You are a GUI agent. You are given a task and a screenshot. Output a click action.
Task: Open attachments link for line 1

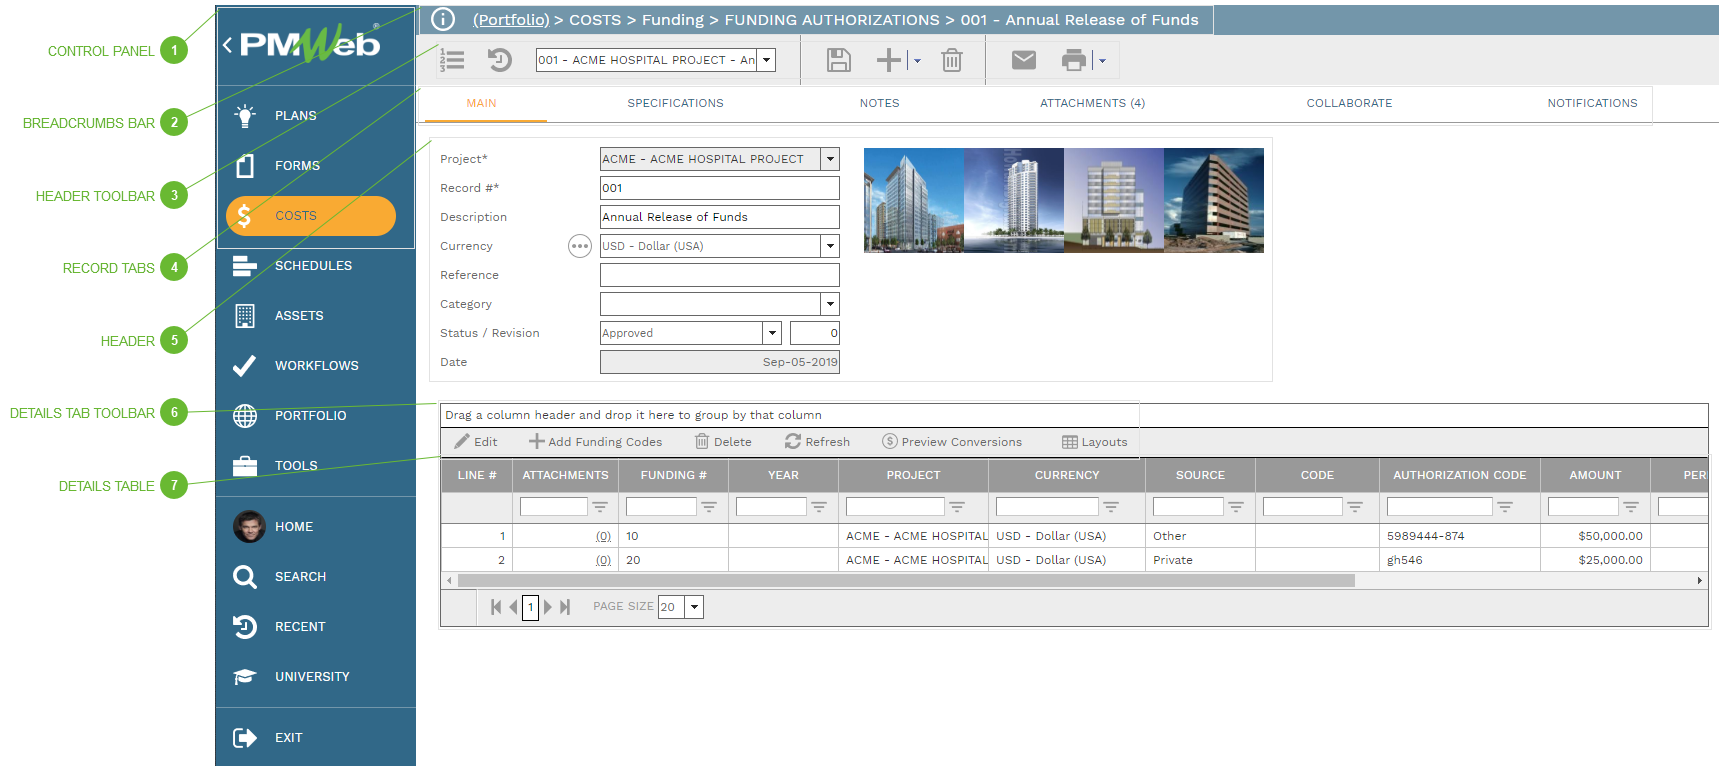coord(603,536)
